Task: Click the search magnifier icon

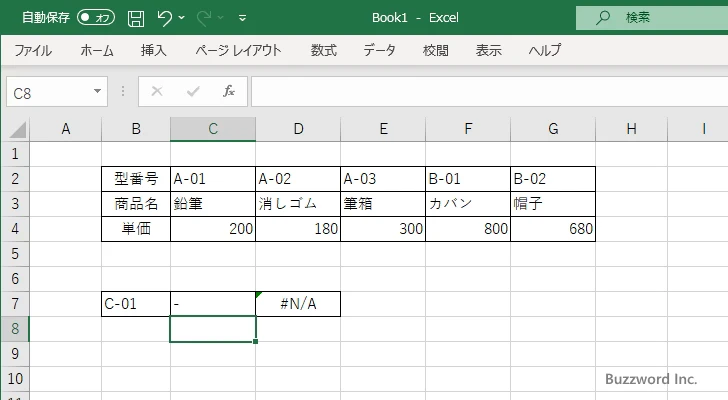Action: pyautogui.click(x=603, y=18)
